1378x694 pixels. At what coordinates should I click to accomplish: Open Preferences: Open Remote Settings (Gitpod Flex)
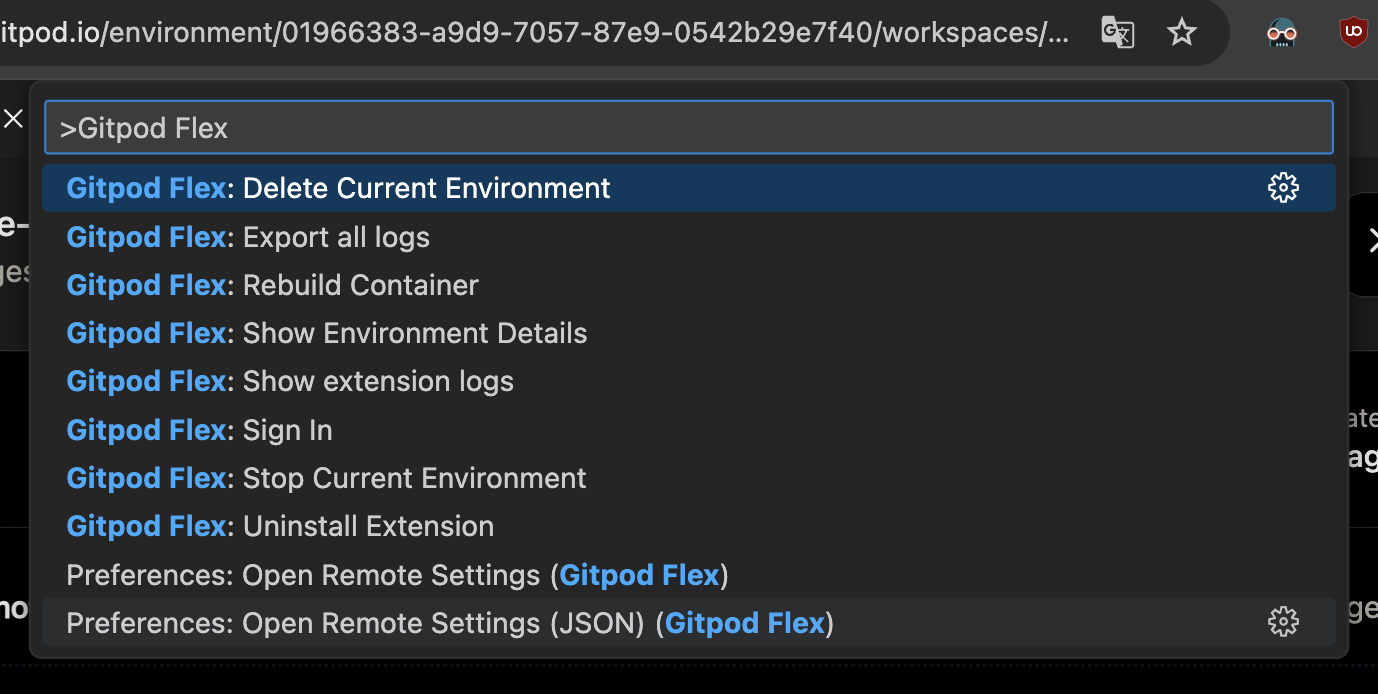click(x=689, y=575)
